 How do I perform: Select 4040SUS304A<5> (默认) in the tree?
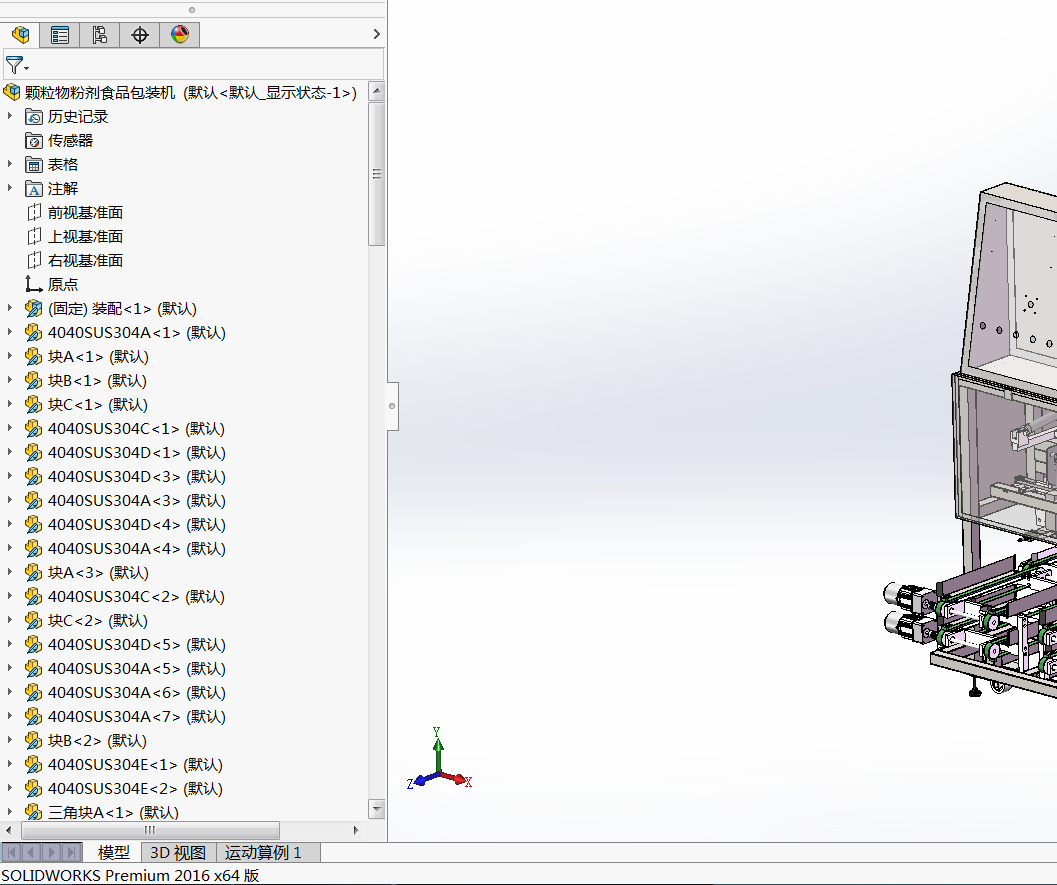click(137, 669)
